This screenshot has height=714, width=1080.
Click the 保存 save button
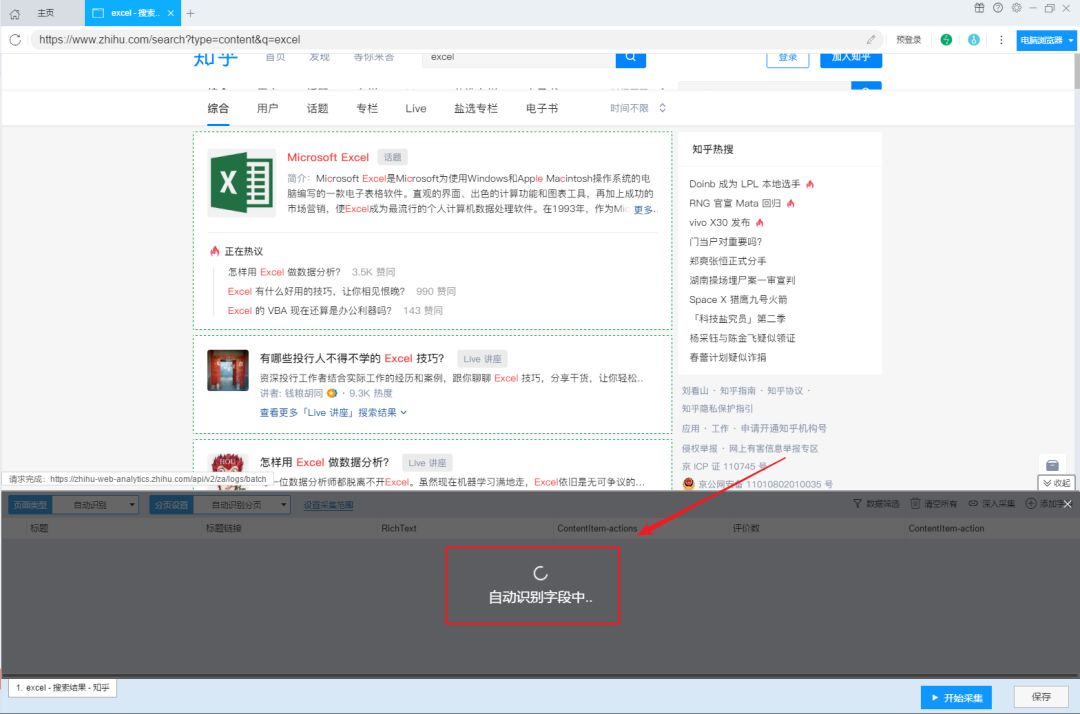click(1041, 697)
